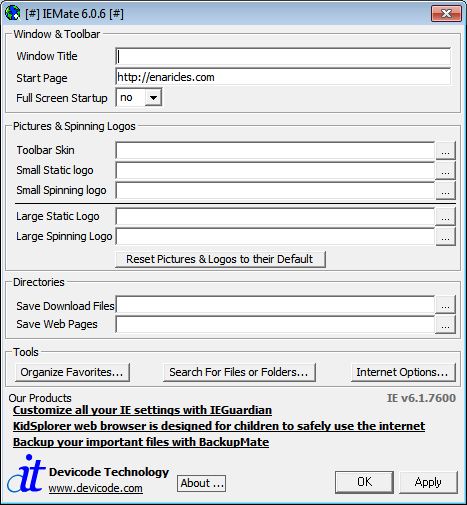Click the Large Static Logo text field
This screenshot has width=467, height=505.
pyautogui.click(x=275, y=216)
